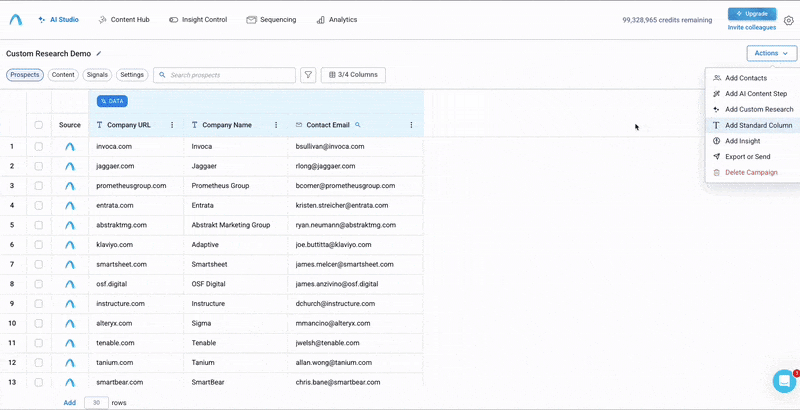Click the source icon in row 13

coord(70,382)
